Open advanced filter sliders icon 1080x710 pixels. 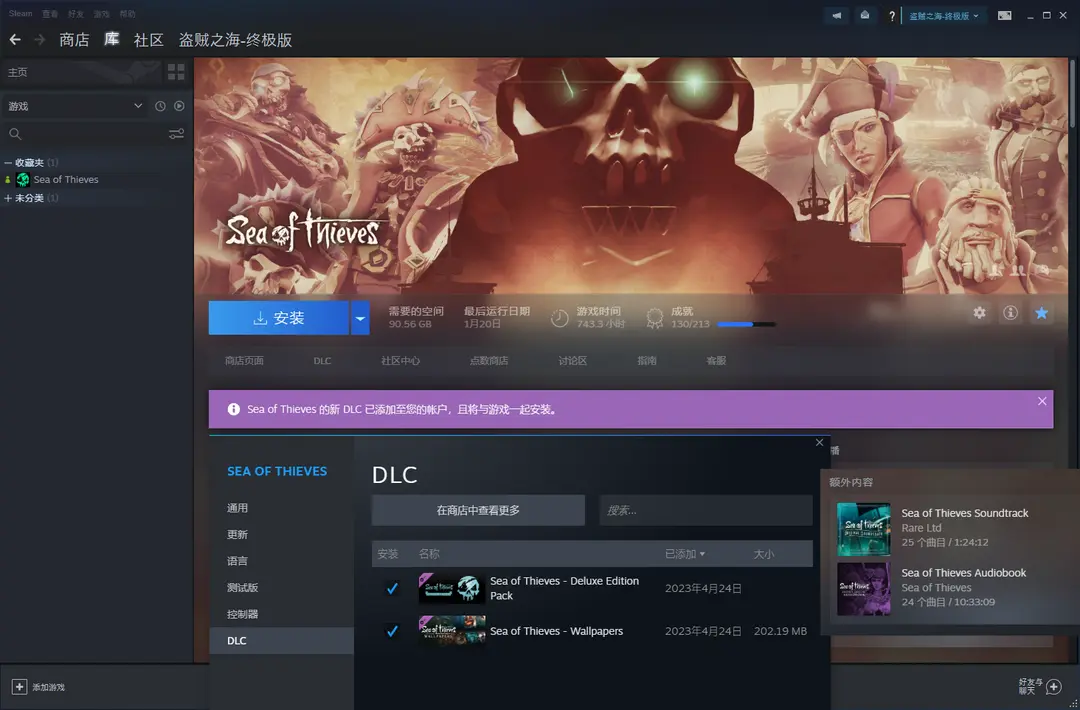[x=176, y=134]
